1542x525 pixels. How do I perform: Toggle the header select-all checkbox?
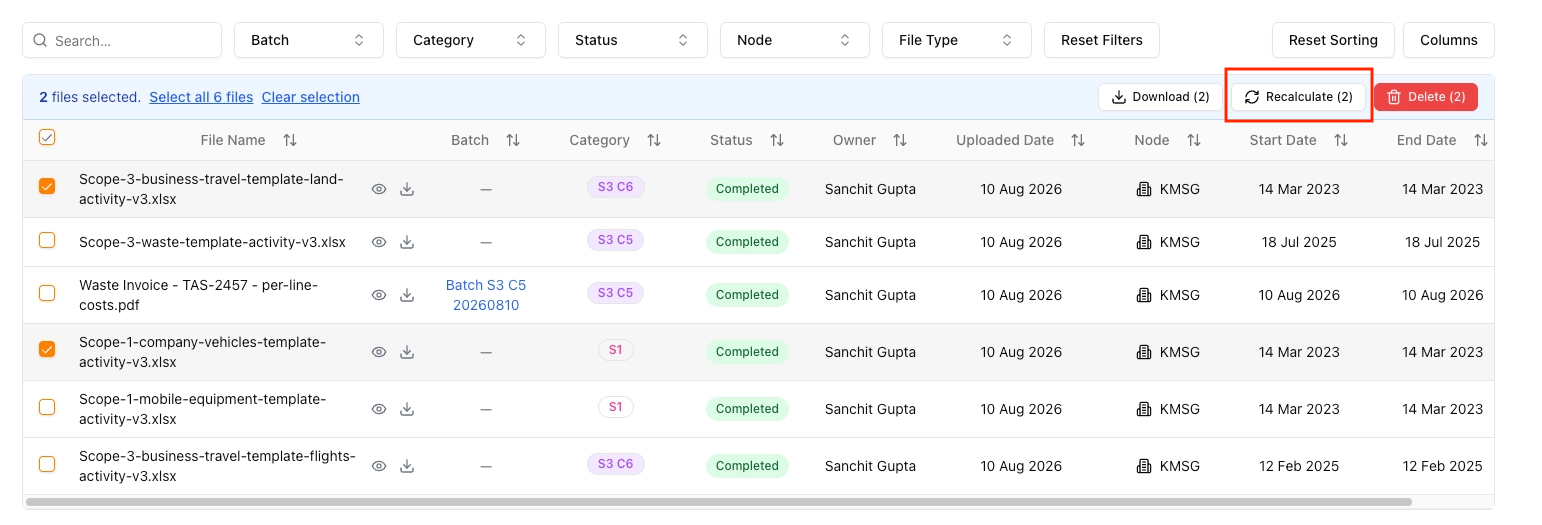[47, 138]
